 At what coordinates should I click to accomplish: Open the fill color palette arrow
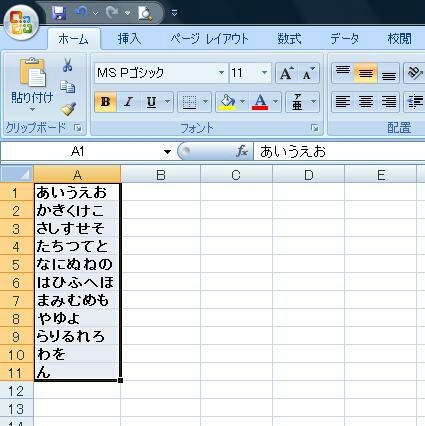(242, 102)
